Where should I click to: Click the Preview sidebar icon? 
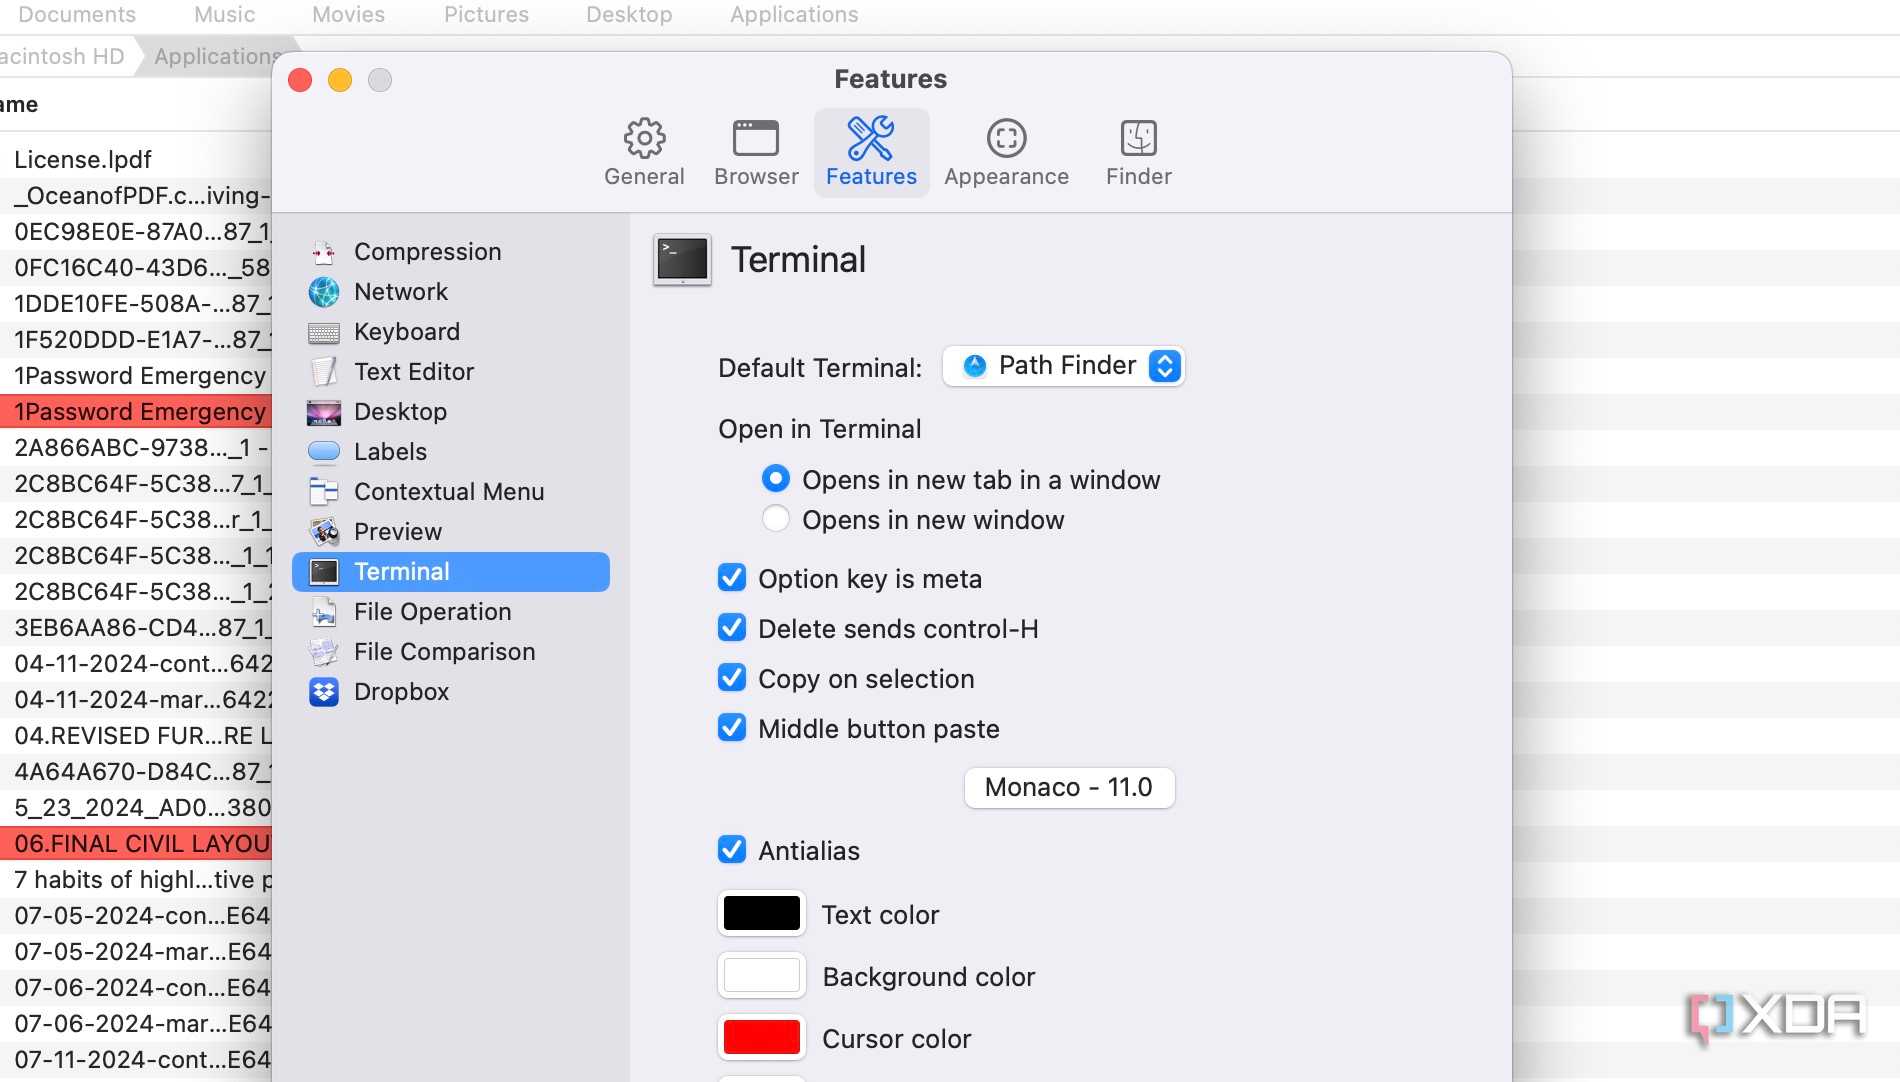pos(323,532)
